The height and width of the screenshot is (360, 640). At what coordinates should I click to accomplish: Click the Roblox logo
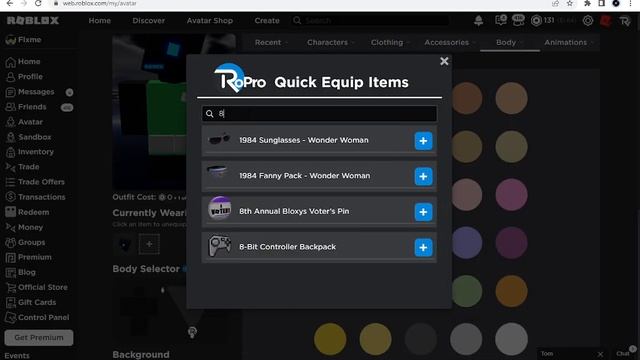33,20
